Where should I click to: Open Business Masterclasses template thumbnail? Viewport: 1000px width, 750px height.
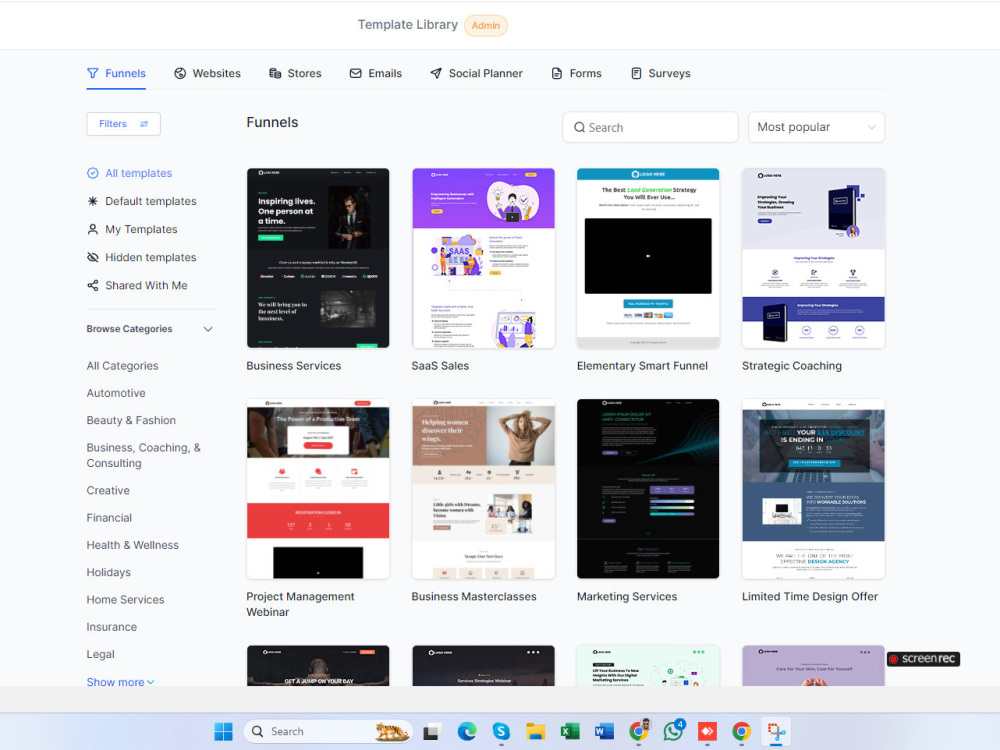click(x=483, y=489)
